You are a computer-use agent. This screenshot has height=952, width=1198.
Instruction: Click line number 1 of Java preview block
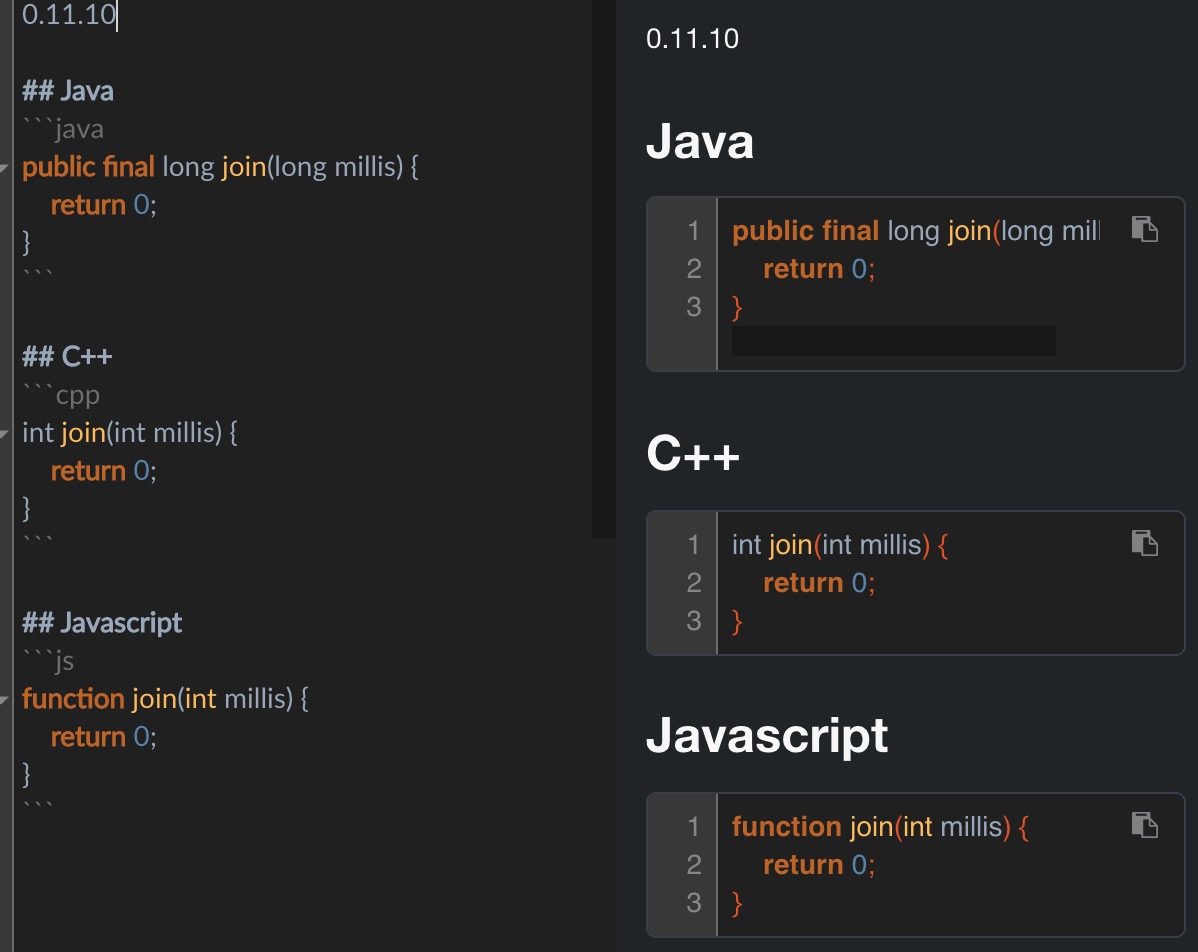(x=693, y=230)
